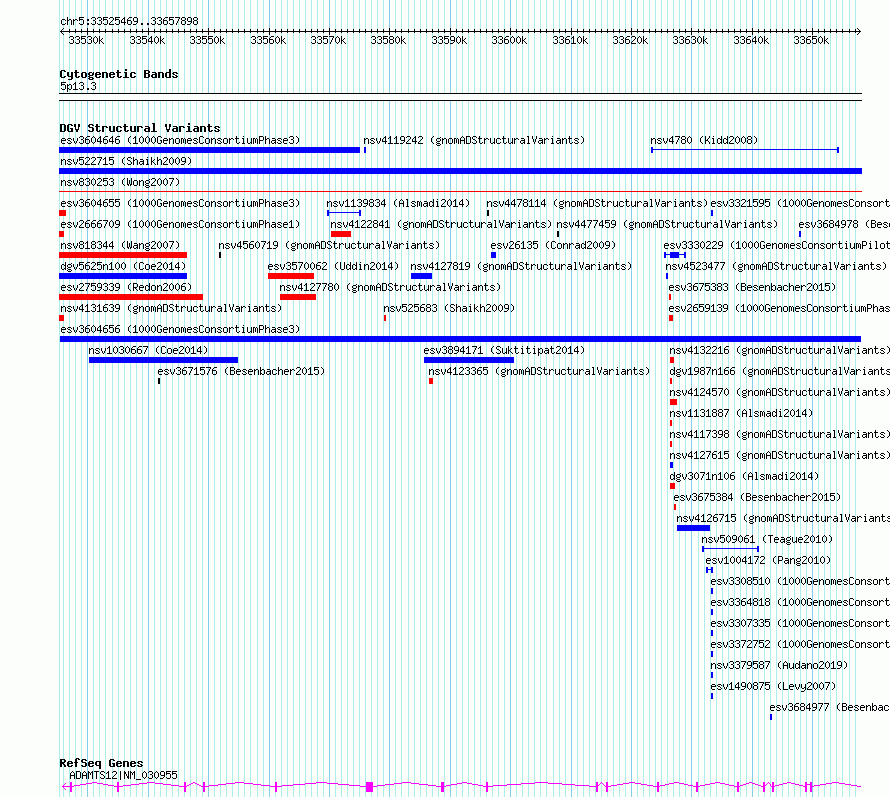The image size is (890, 797).
Task: Select the nsv4132216 variant label
Action: click(x=779, y=350)
